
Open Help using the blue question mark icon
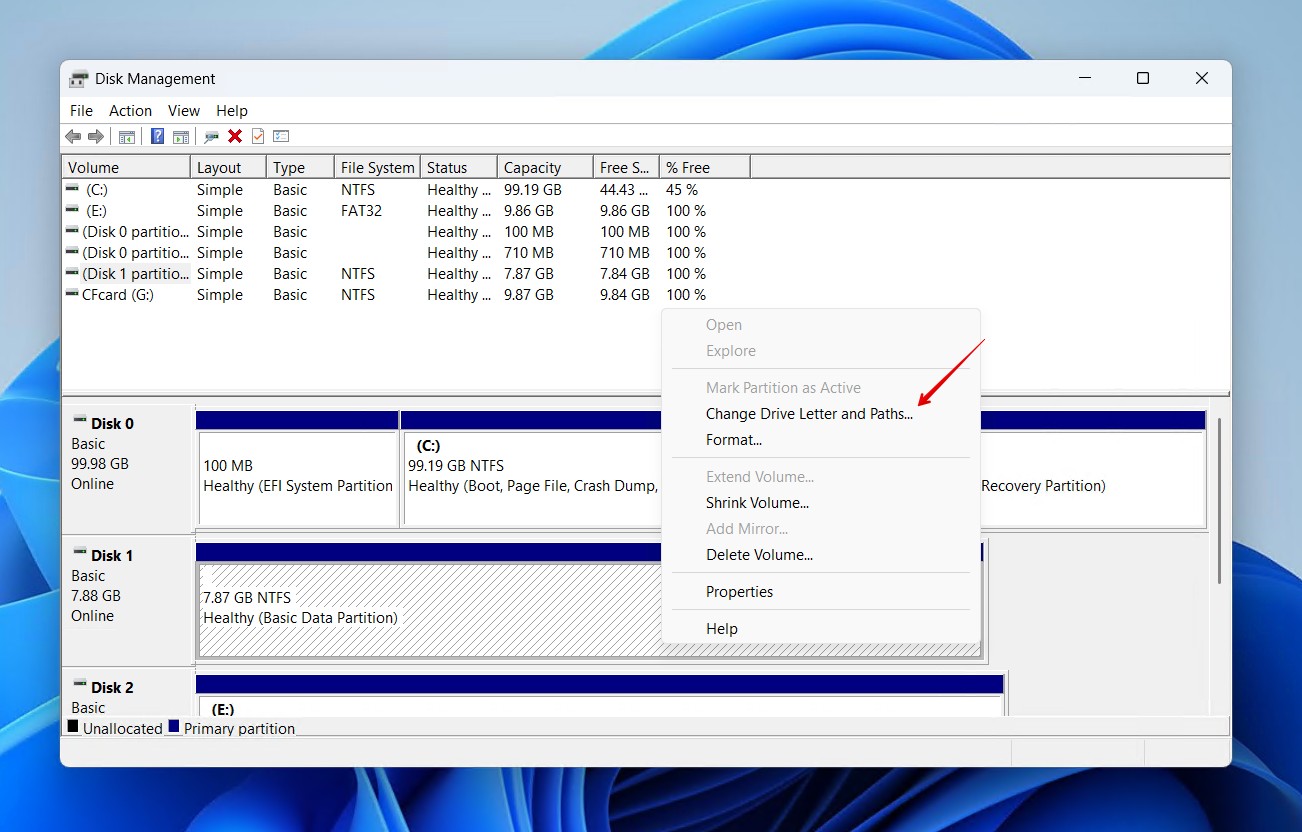158,136
